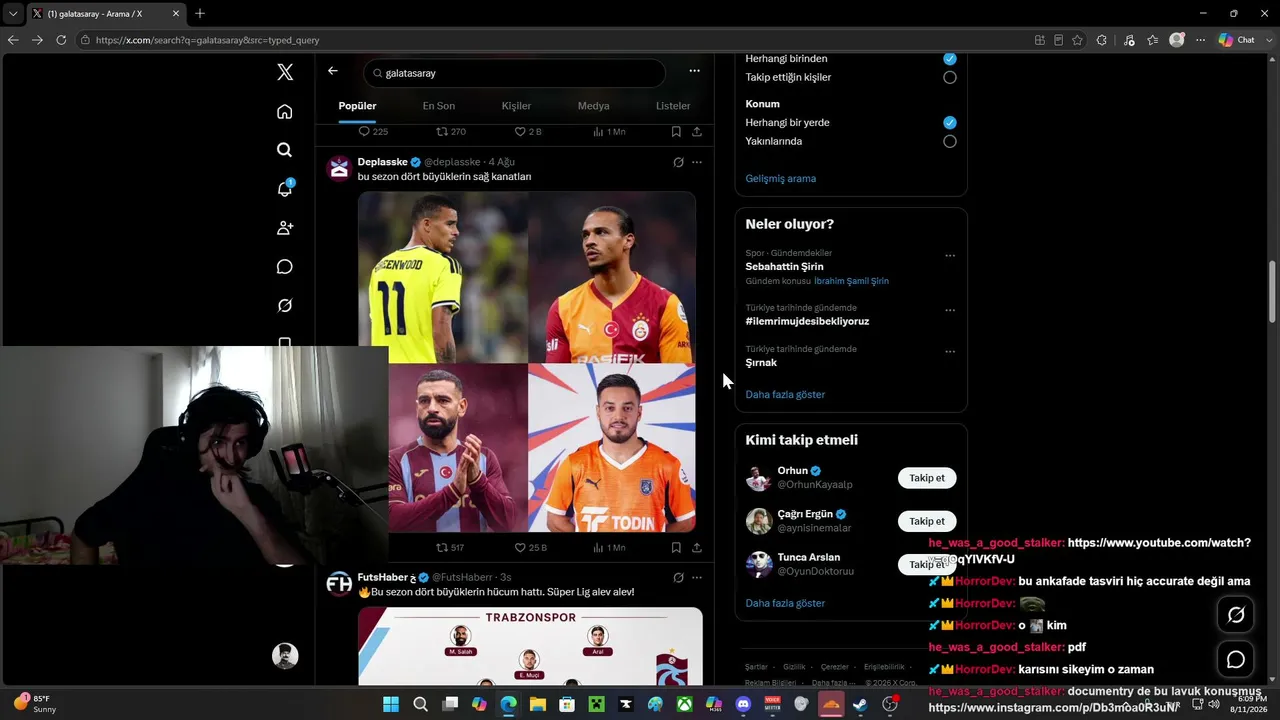The height and width of the screenshot is (720, 1280).
Task: Open the İbrahim Şamil Şirin topic link
Action: [x=851, y=282]
